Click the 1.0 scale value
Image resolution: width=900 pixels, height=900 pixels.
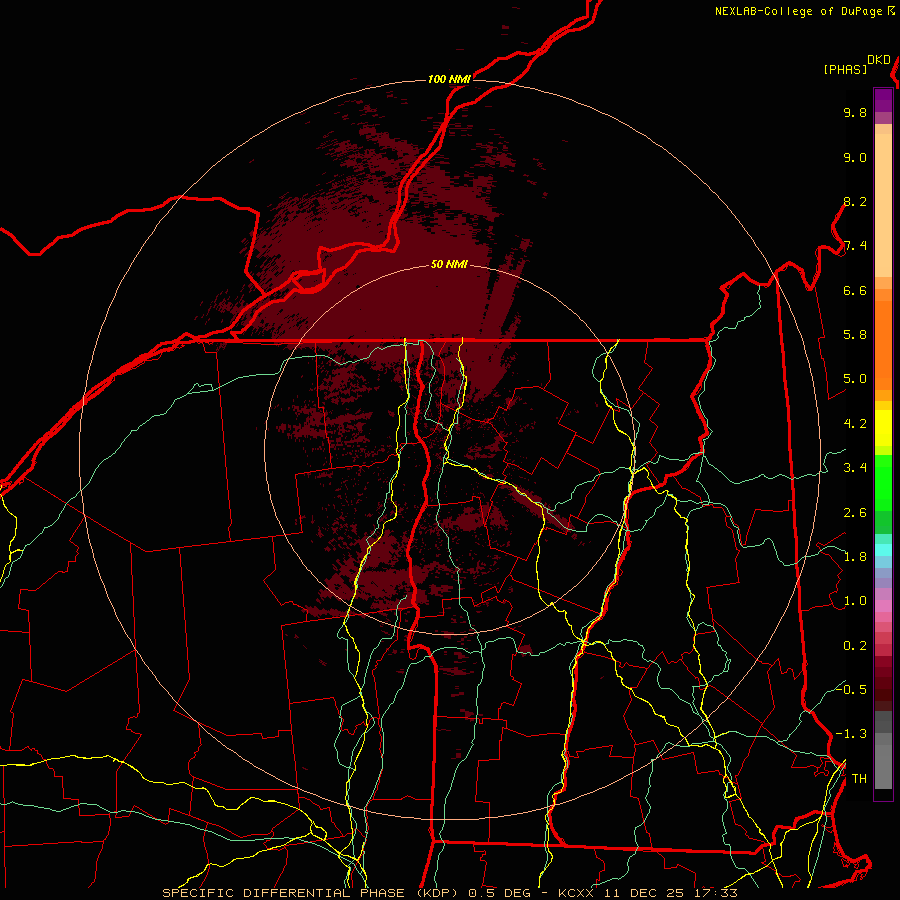pos(855,601)
